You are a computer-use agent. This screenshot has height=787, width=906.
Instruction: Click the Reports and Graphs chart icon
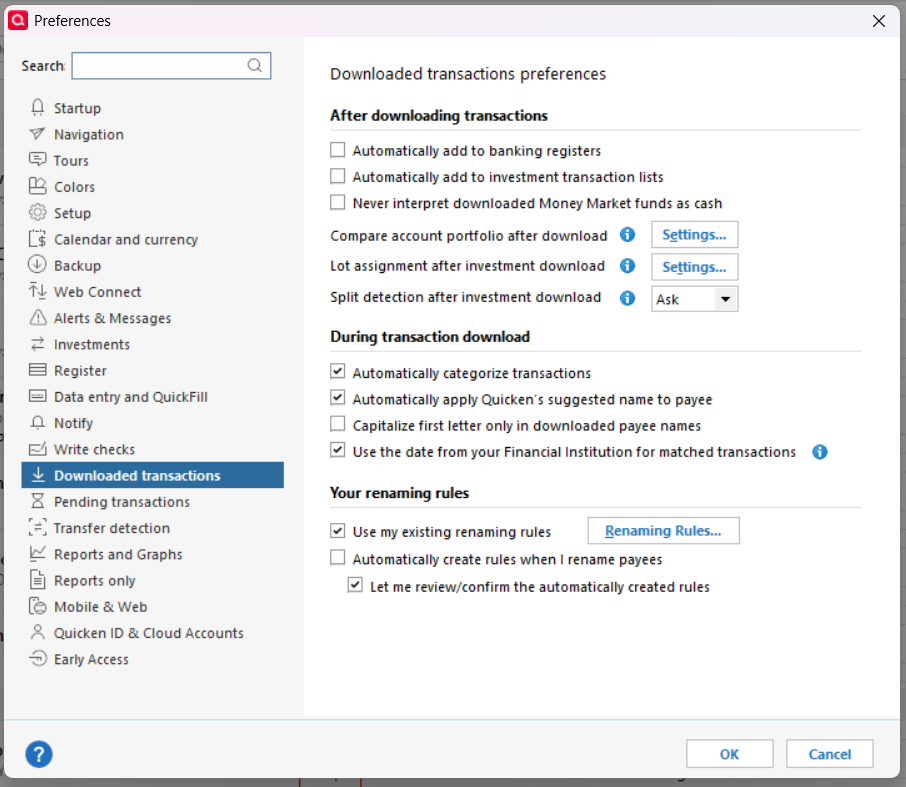point(38,554)
